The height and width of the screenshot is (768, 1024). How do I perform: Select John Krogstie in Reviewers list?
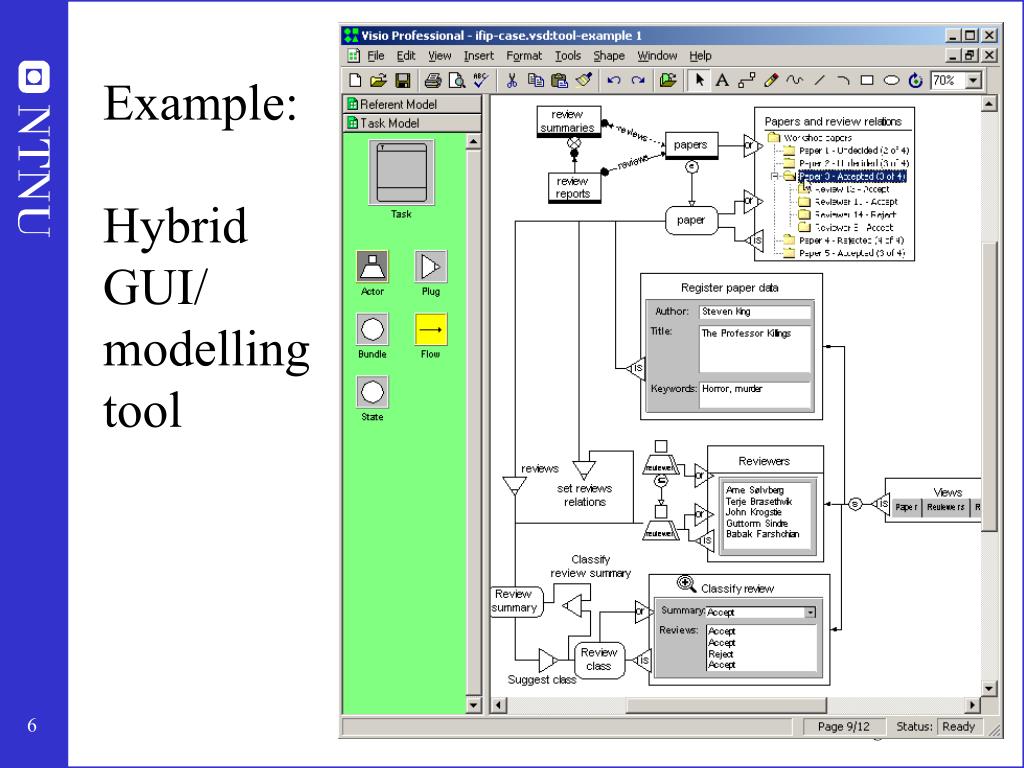point(753,512)
